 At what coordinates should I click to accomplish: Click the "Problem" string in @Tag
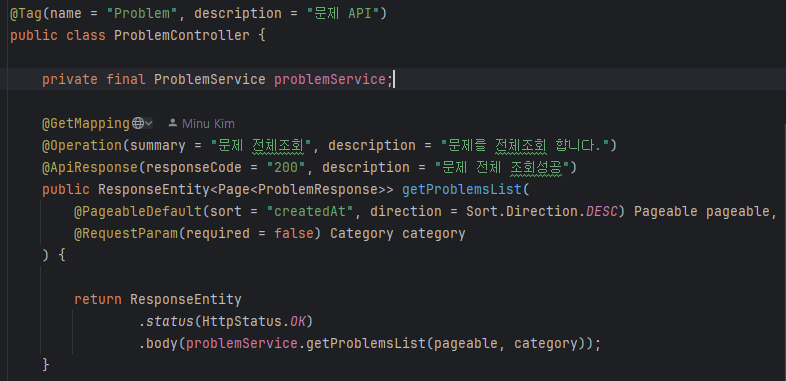142,14
